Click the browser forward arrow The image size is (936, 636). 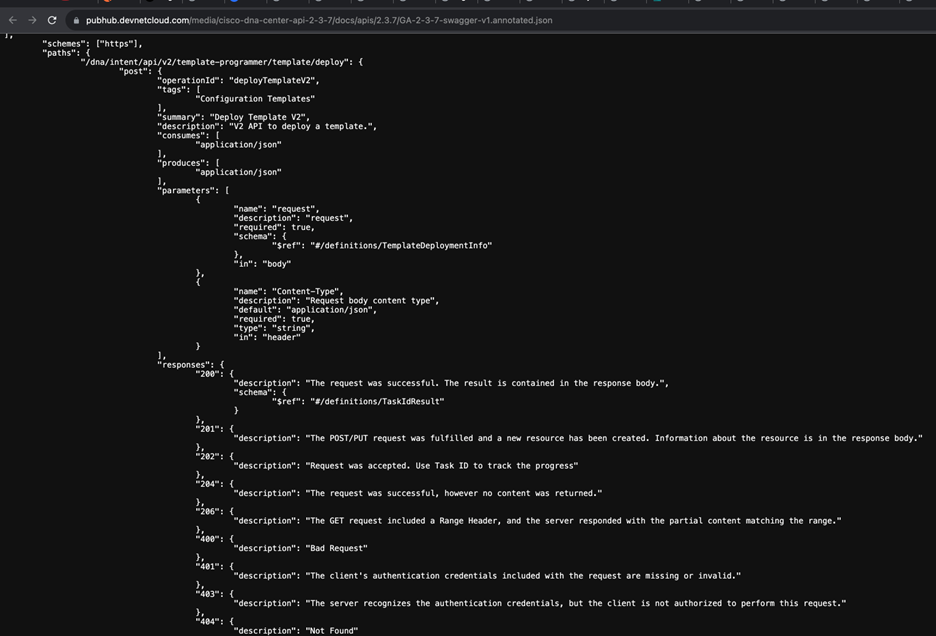point(32,20)
